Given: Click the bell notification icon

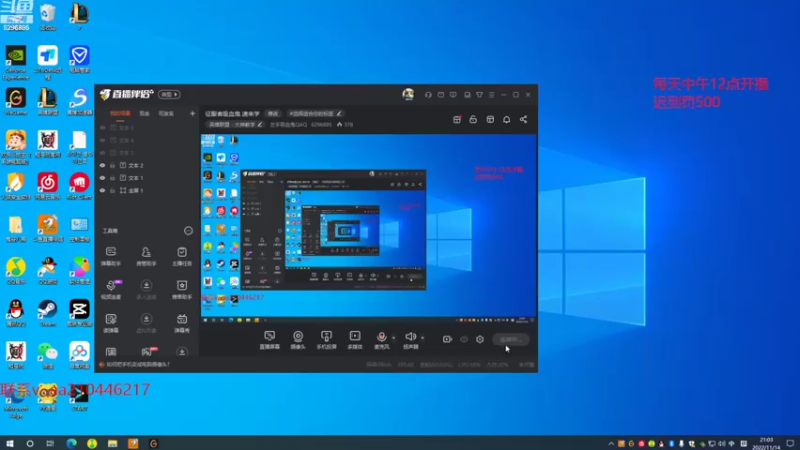Looking at the screenshot, I should point(506,119).
